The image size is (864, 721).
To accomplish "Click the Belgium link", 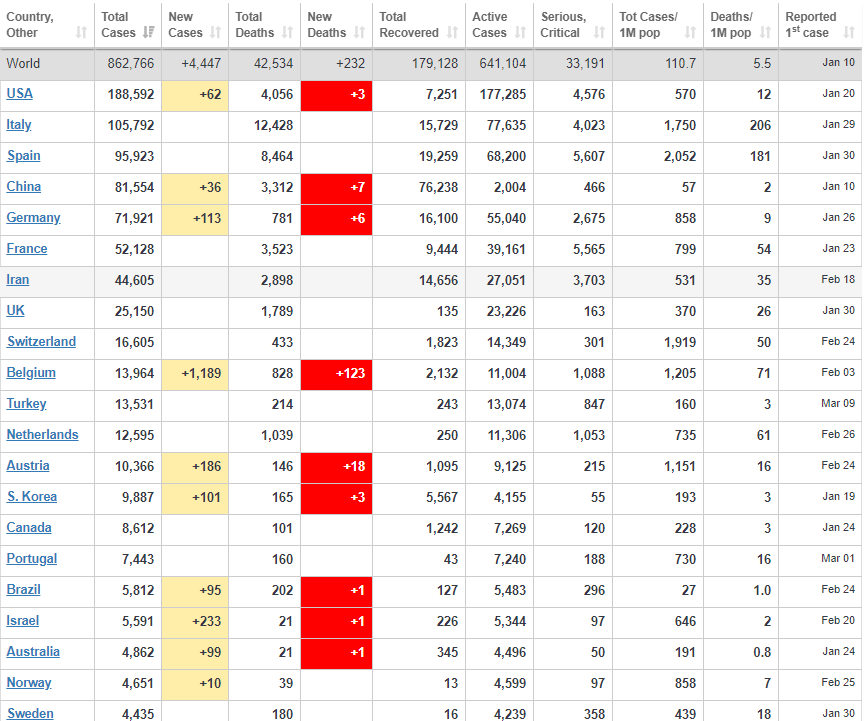I will 31,373.
